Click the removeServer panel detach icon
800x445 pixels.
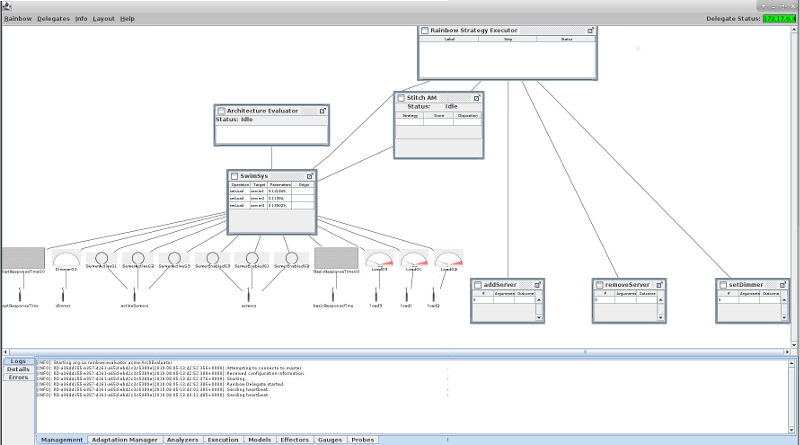tap(660, 285)
